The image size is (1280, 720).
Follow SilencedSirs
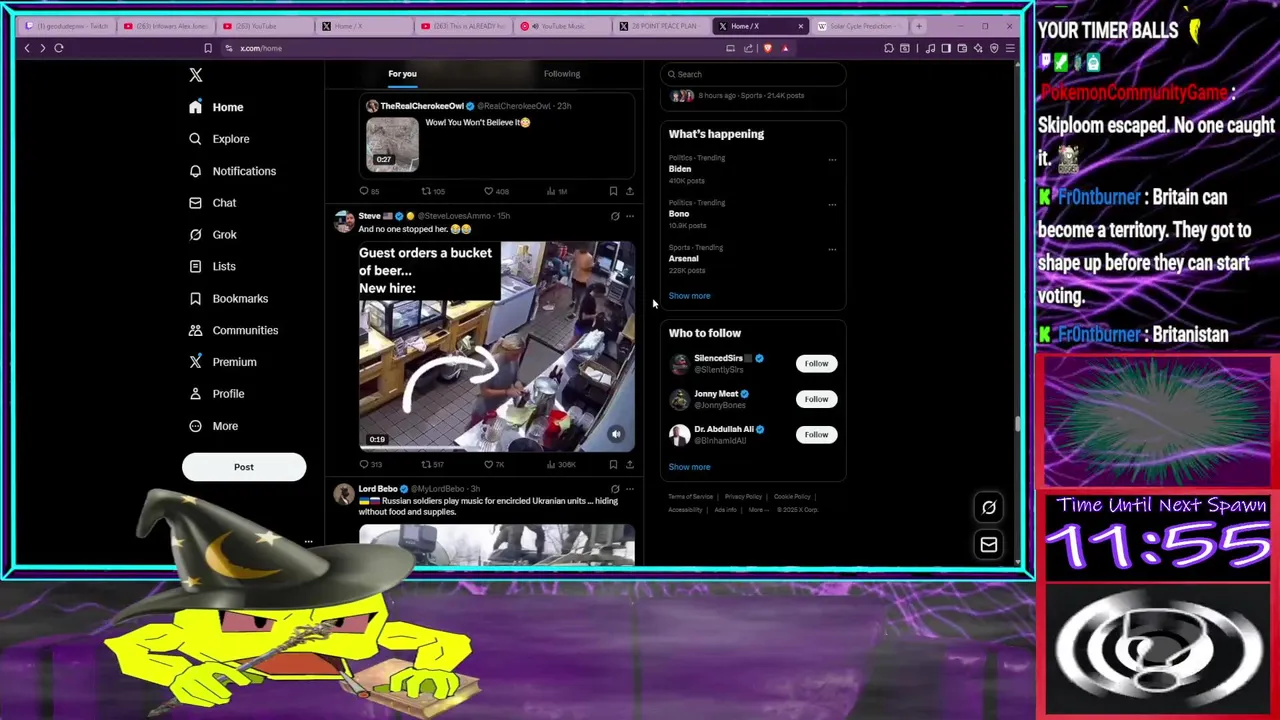point(816,364)
